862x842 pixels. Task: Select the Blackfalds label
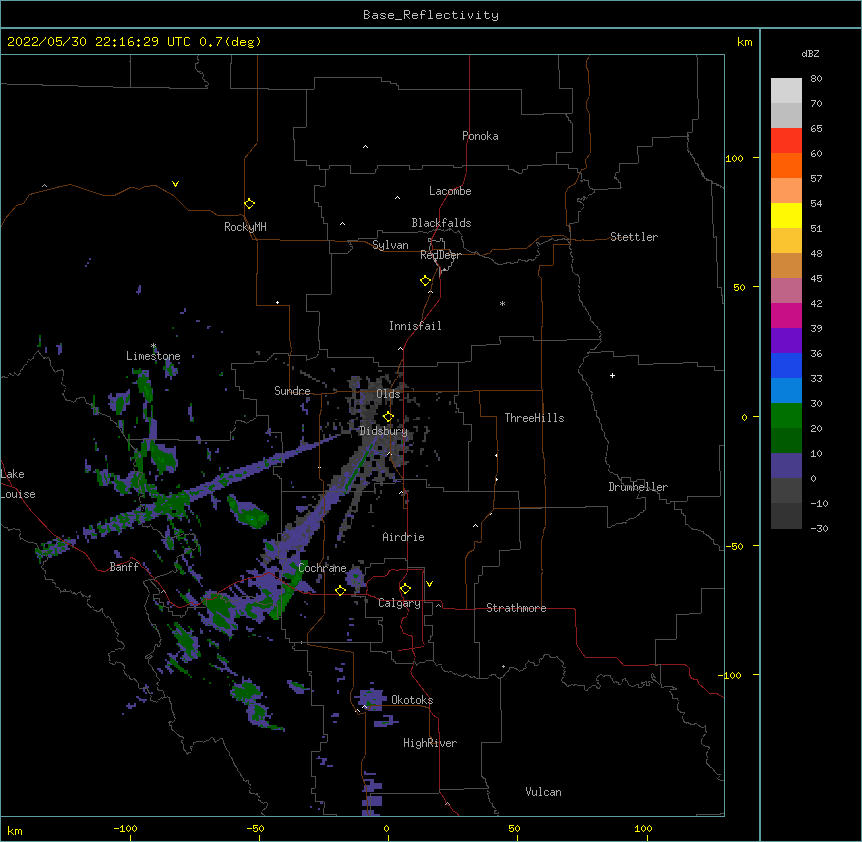click(441, 223)
